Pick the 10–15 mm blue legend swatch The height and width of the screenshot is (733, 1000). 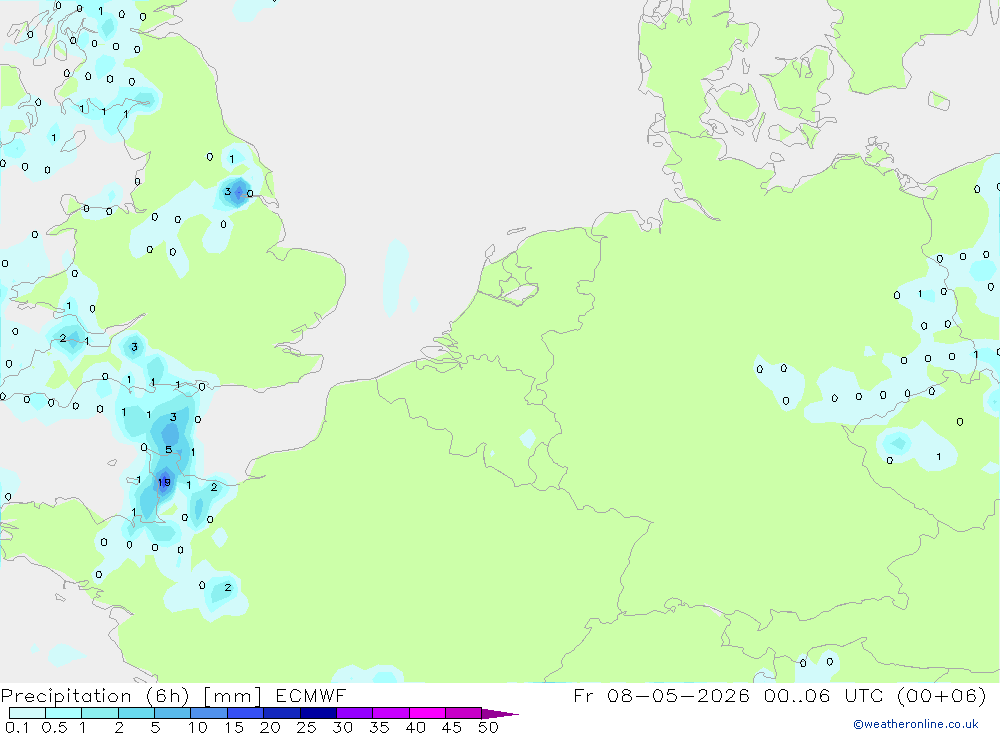tap(209, 713)
